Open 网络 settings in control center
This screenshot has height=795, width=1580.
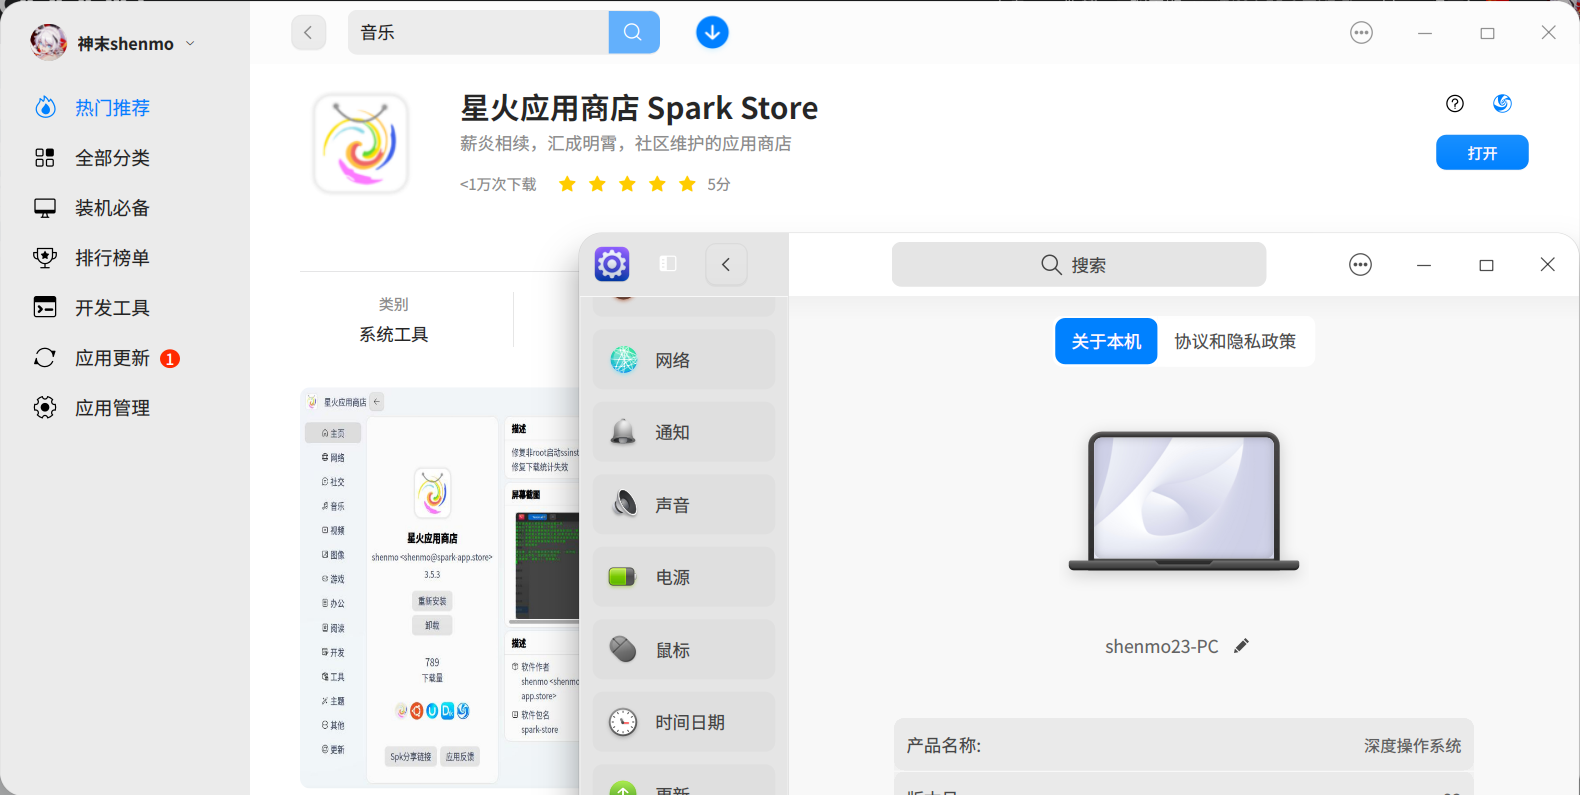click(x=684, y=360)
